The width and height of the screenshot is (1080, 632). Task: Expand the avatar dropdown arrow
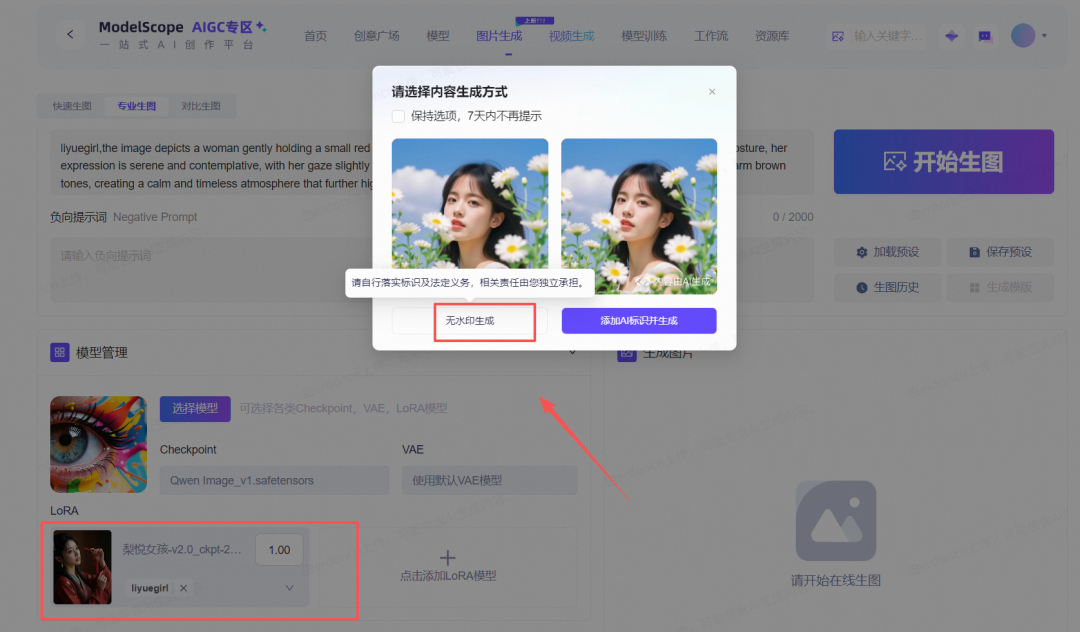click(x=1044, y=35)
